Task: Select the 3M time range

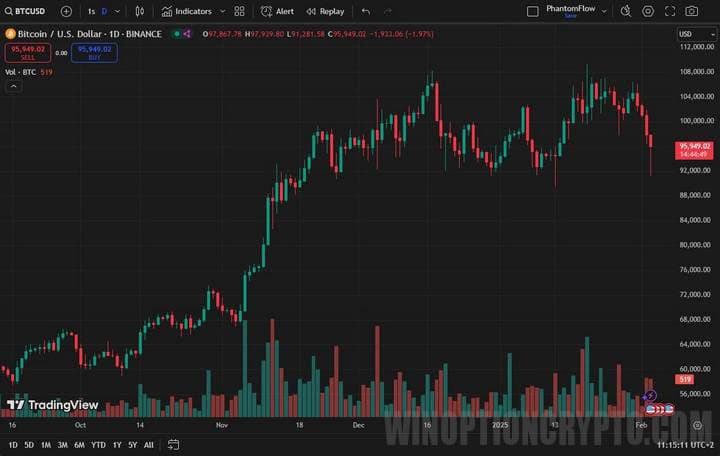Action: pos(62,444)
